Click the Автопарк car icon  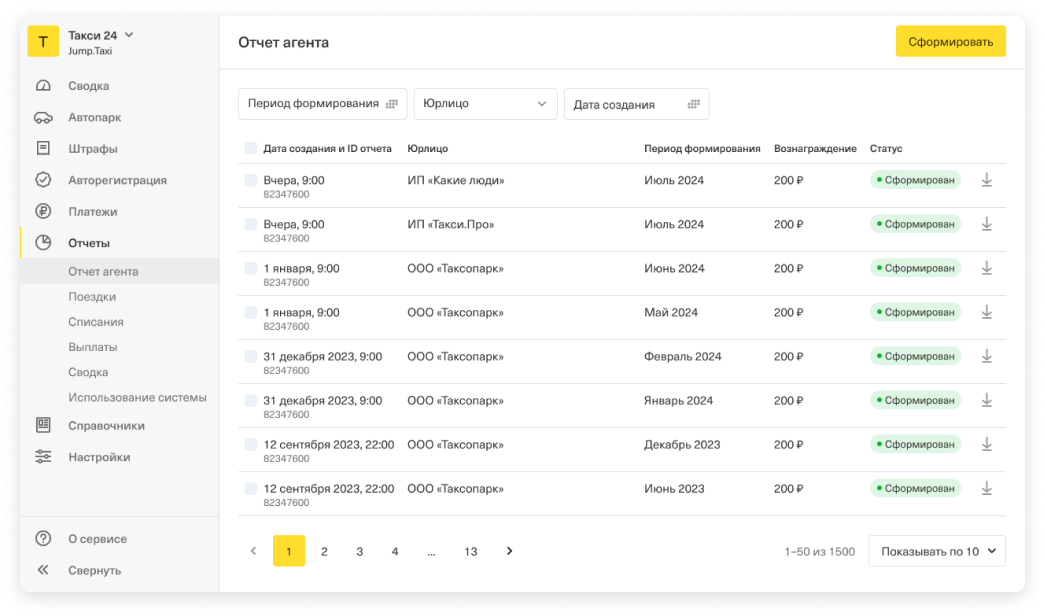point(43,117)
